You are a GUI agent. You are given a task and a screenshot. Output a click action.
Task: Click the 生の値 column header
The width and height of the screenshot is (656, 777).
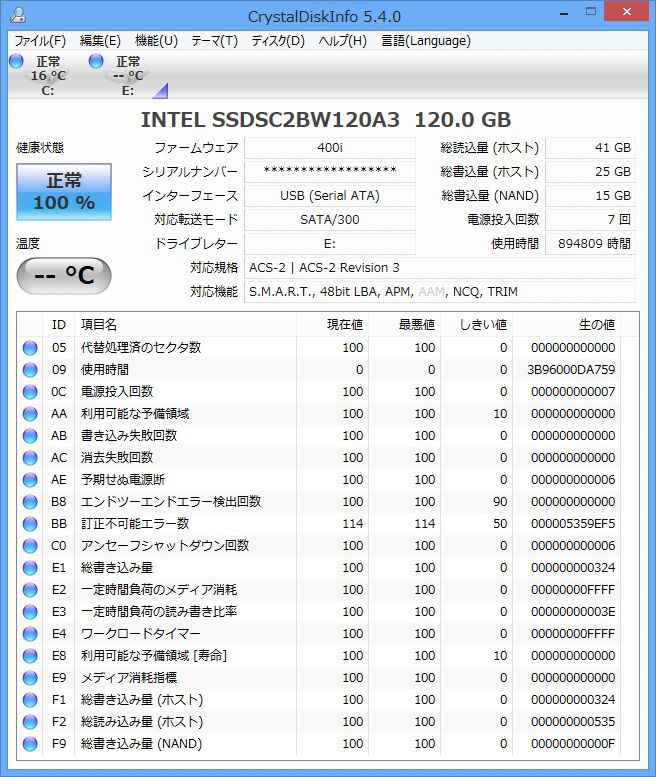[x=566, y=325]
